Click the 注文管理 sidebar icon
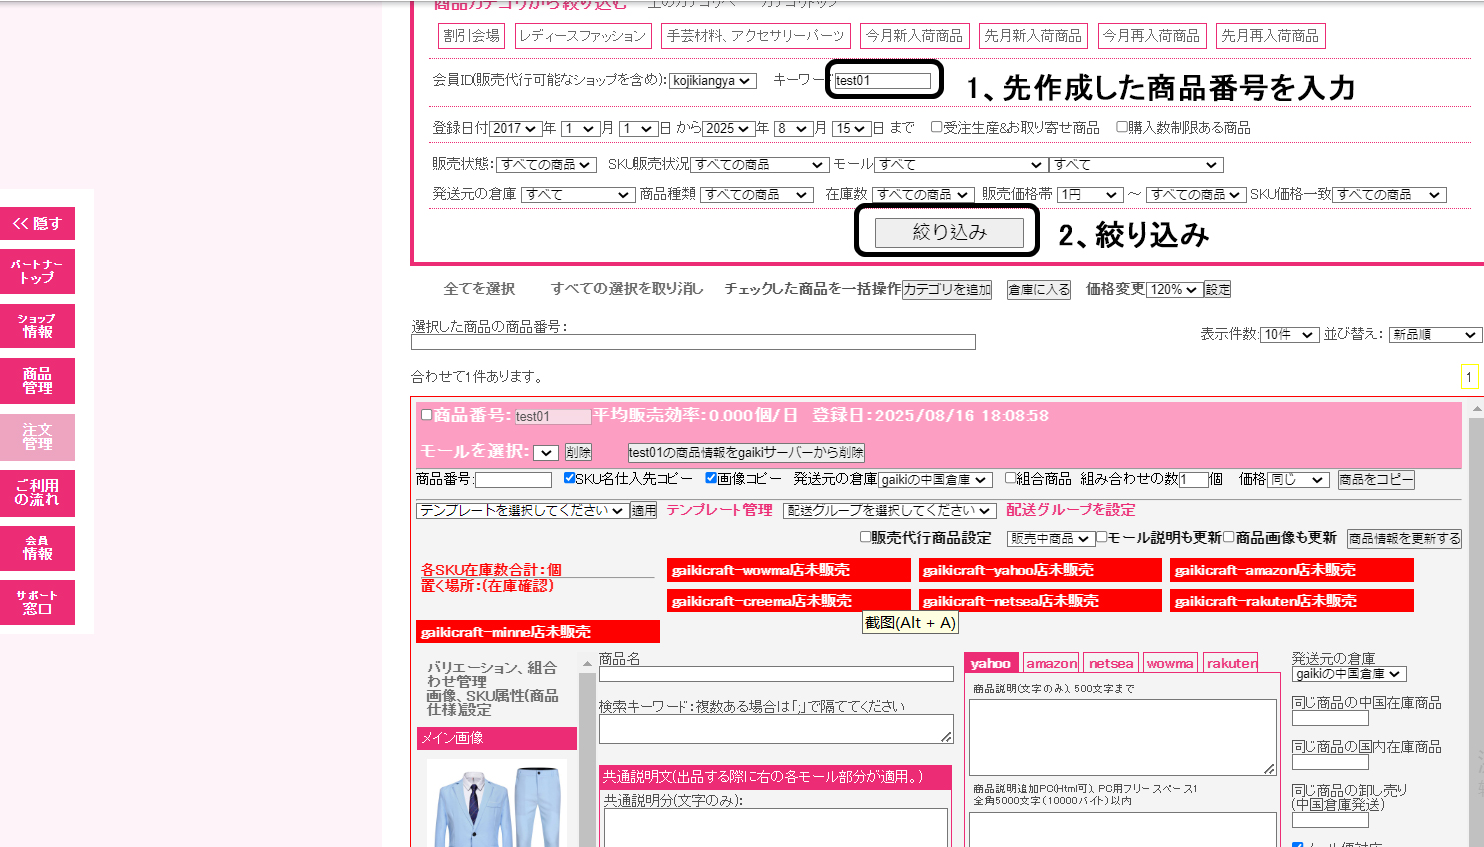1484x847 pixels. [37, 437]
